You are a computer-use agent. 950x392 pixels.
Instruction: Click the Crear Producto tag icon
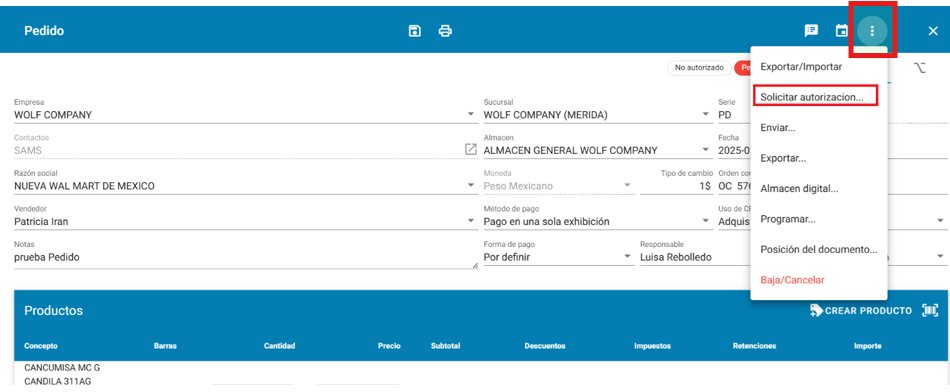tap(816, 310)
